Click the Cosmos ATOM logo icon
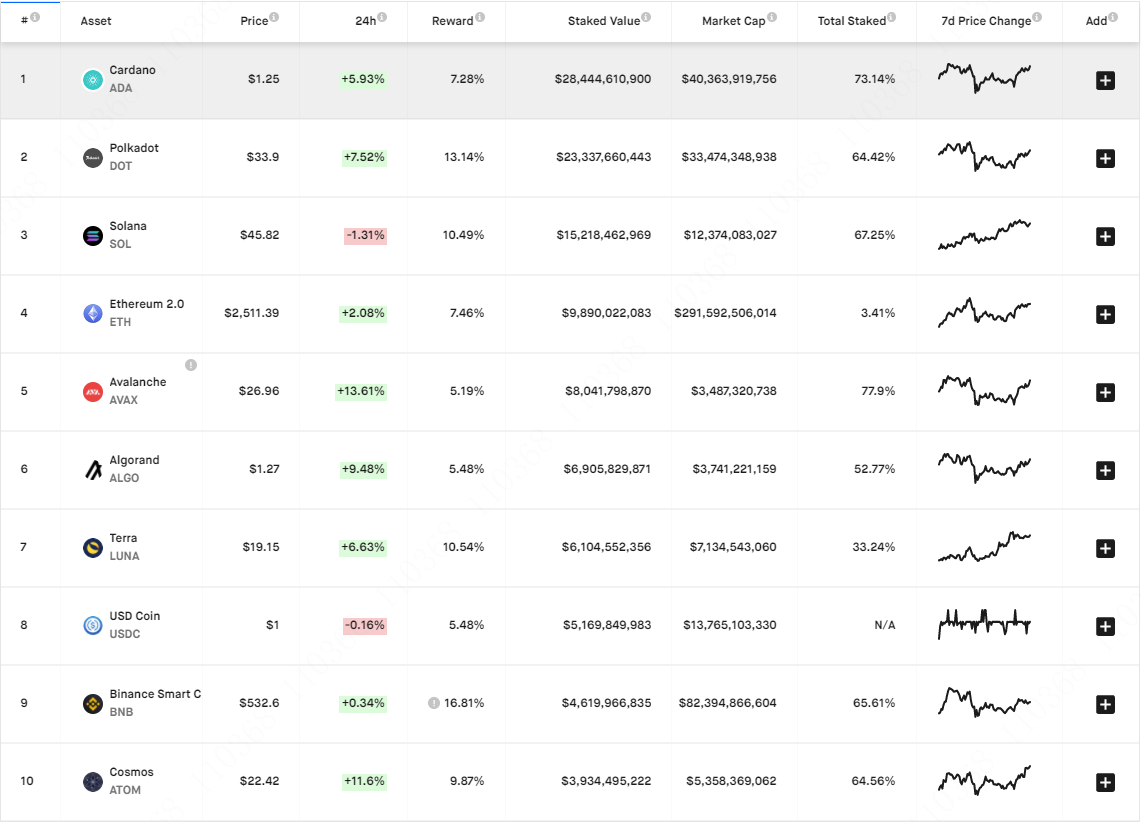The height and width of the screenshot is (822, 1141). [92, 782]
